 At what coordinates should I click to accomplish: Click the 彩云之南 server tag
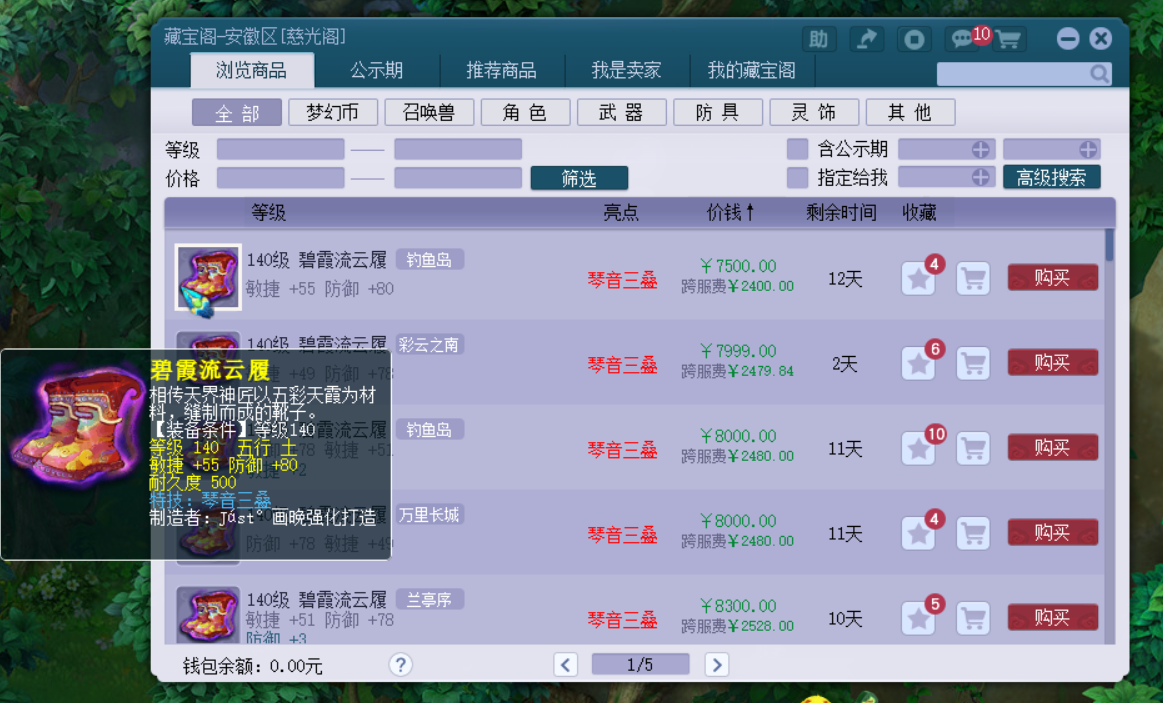click(429, 345)
